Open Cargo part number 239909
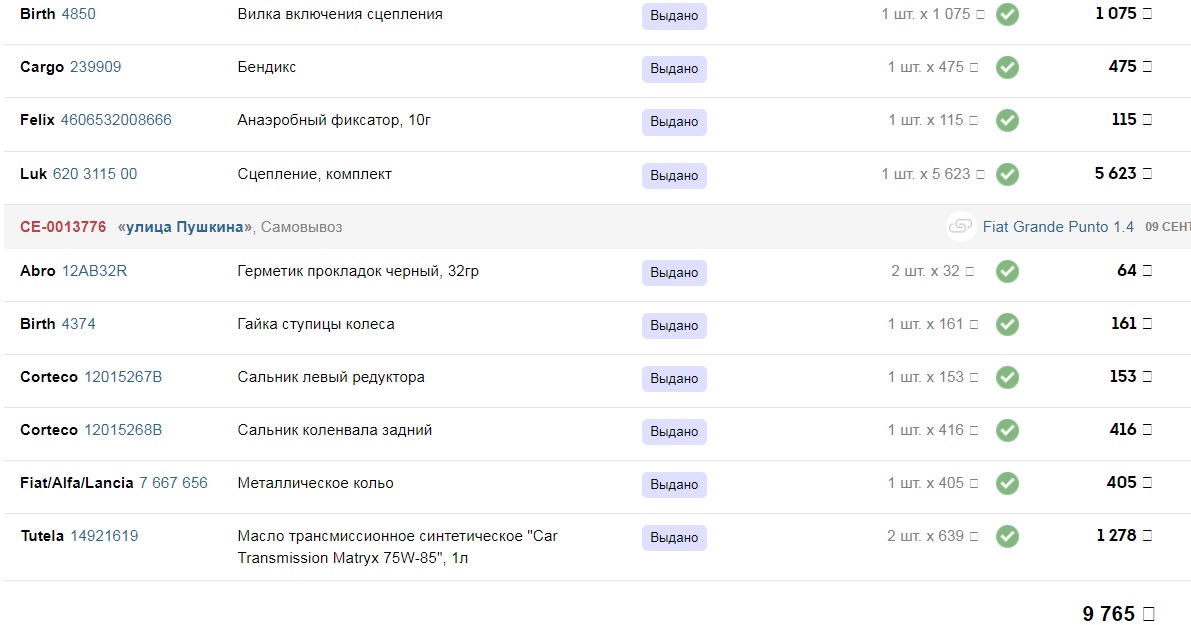This screenshot has width=1191, height=625. [96, 67]
